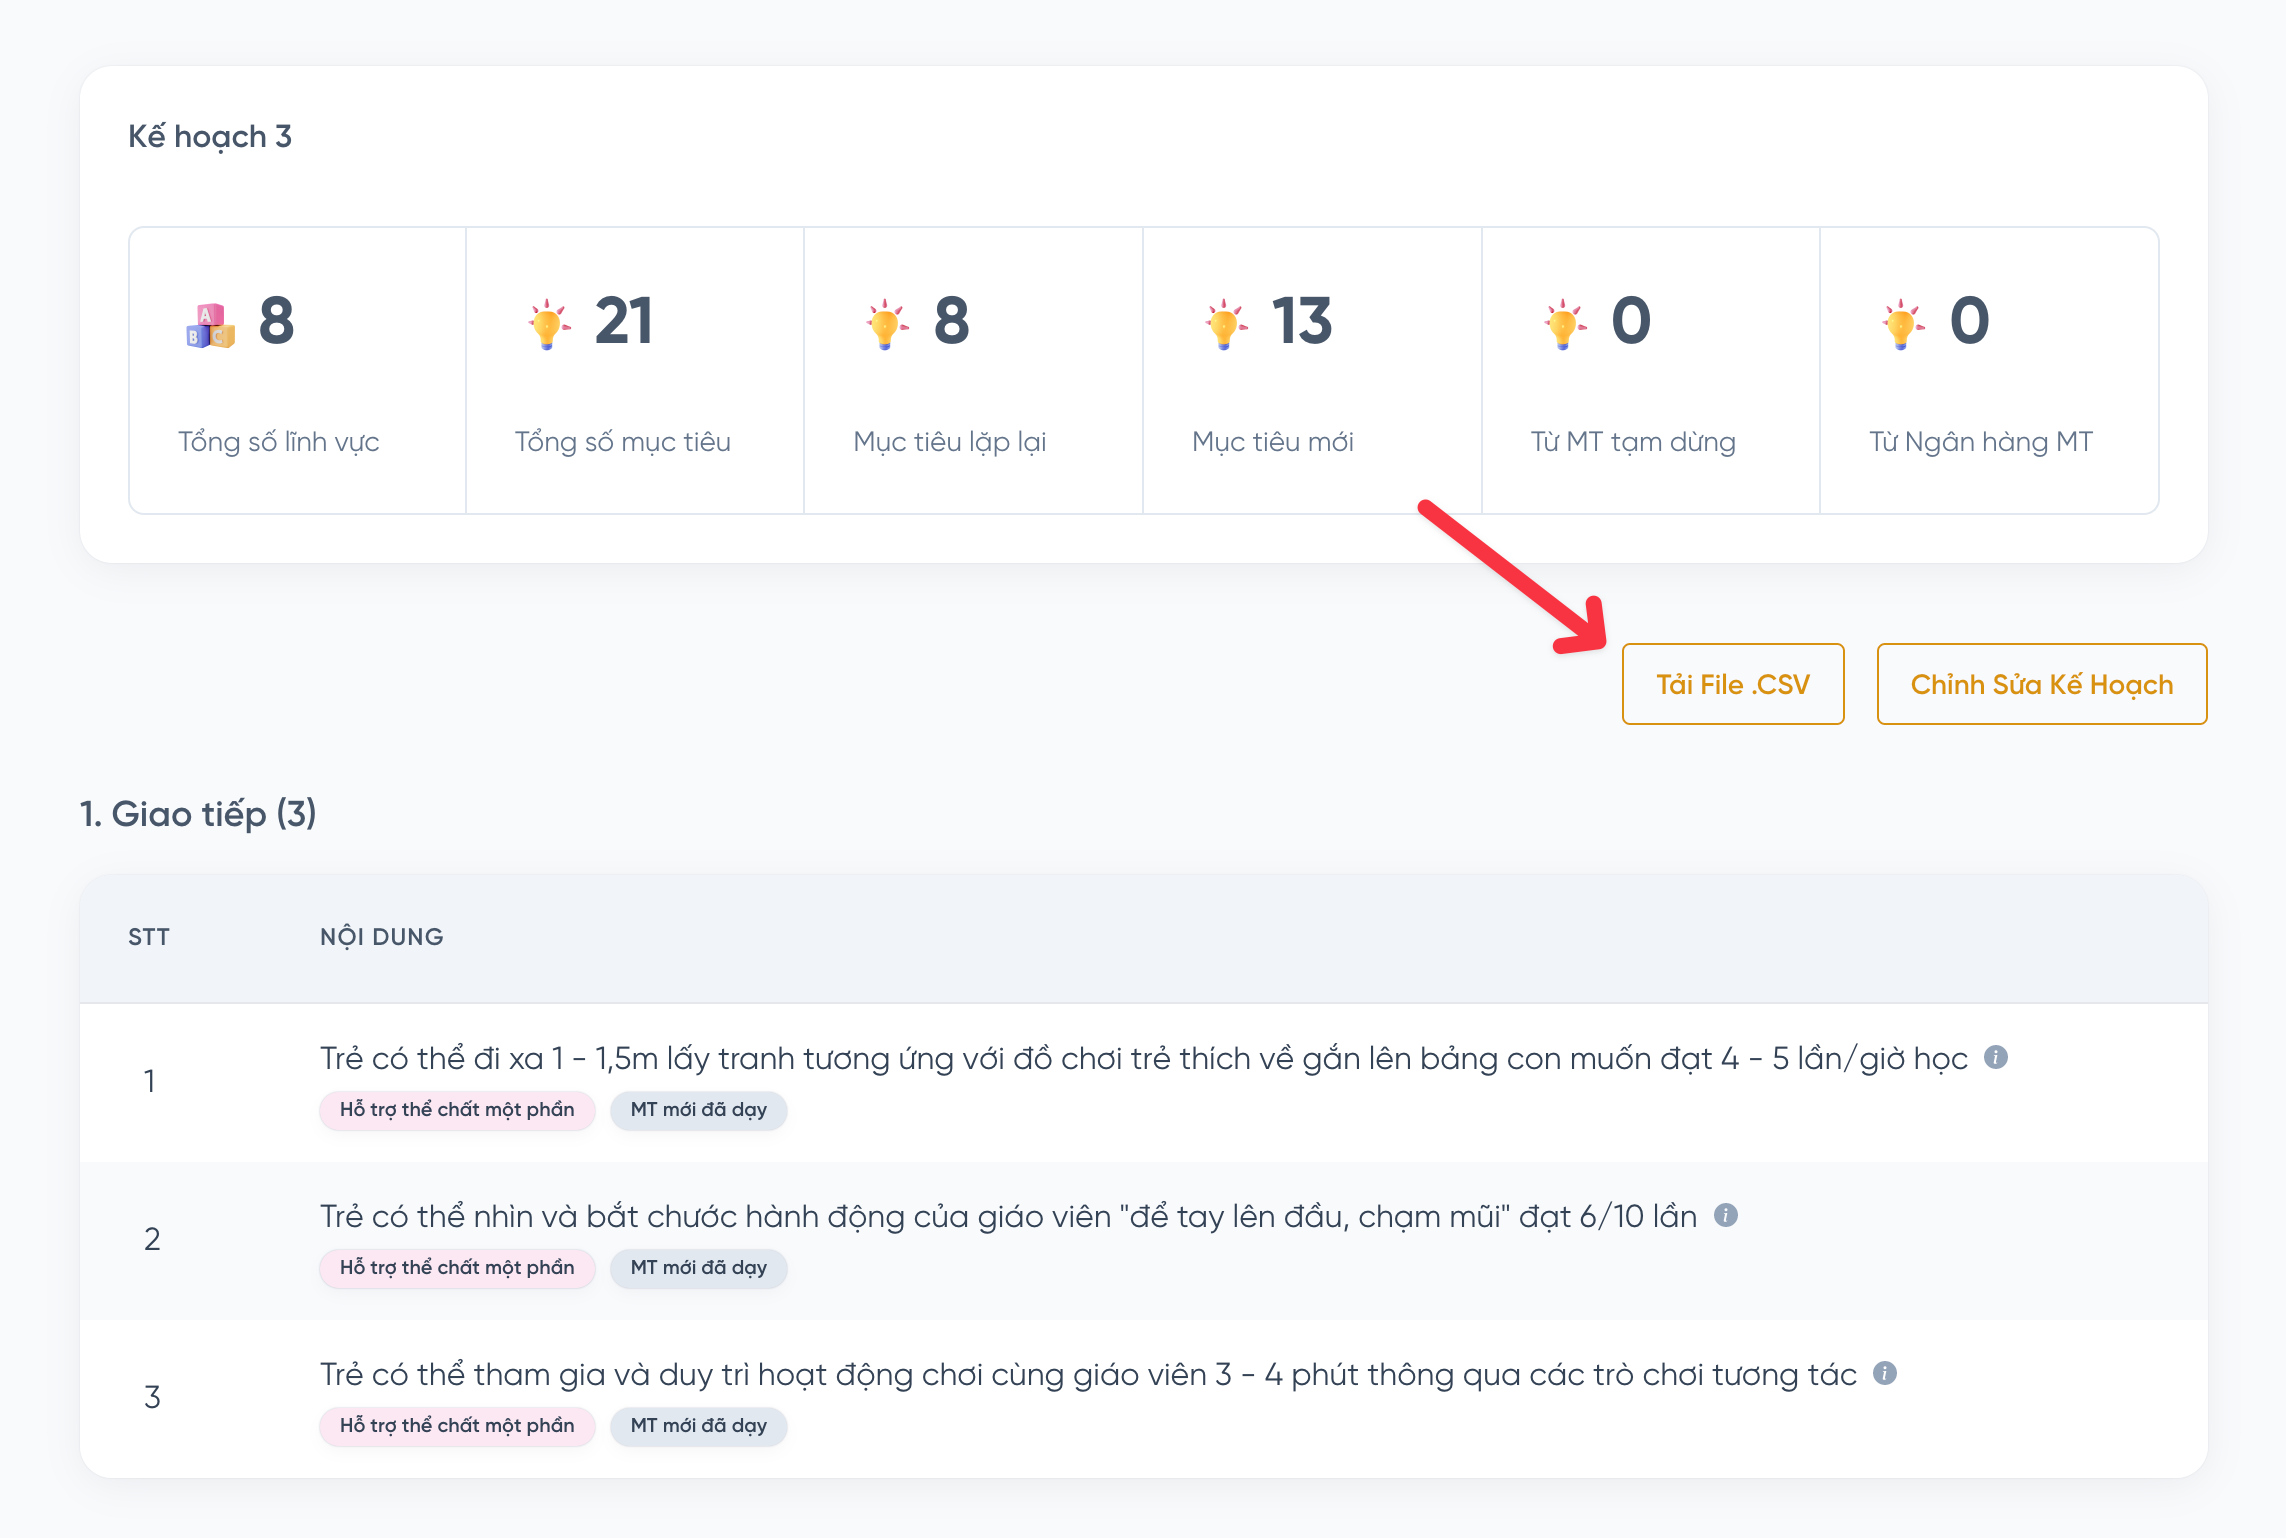The height and width of the screenshot is (1538, 2286).
Task: Click the info icon on goal 3
Action: click(1885, 1373)
